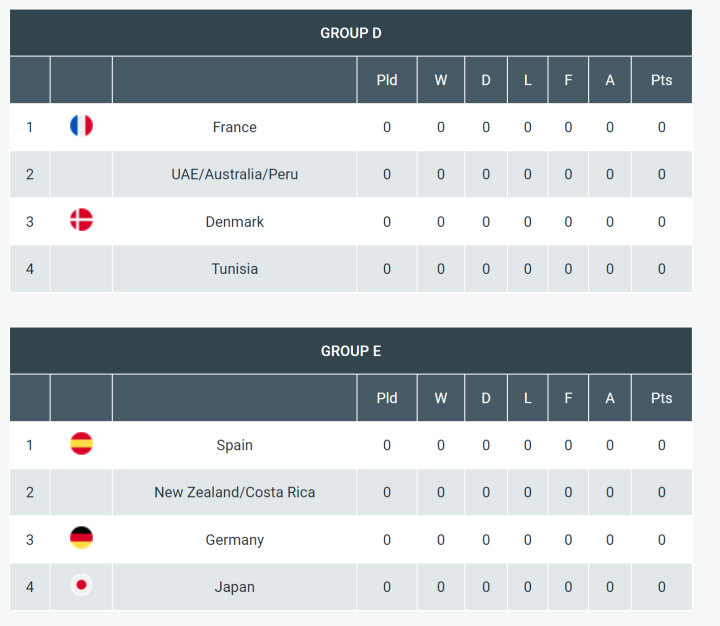Select UAE/Australia/Peru team entry
The width and height of the screenshot is (720, 626).
click(234, 174)
